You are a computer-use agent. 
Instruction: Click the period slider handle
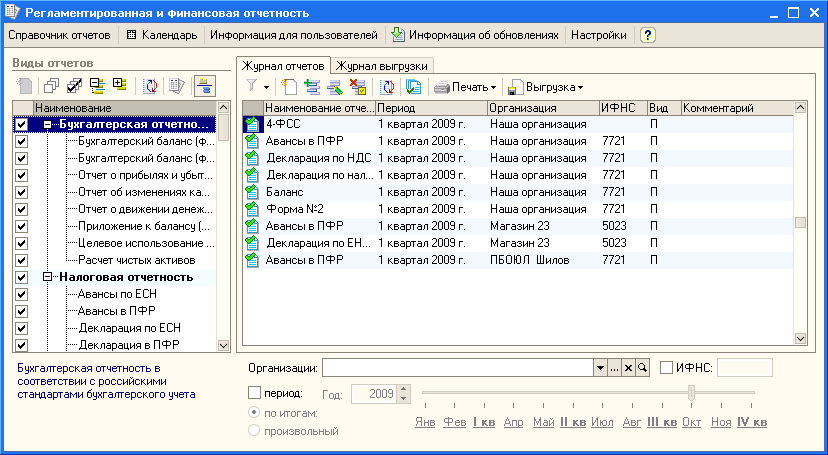pyautogui.click(x=692, y=393)
